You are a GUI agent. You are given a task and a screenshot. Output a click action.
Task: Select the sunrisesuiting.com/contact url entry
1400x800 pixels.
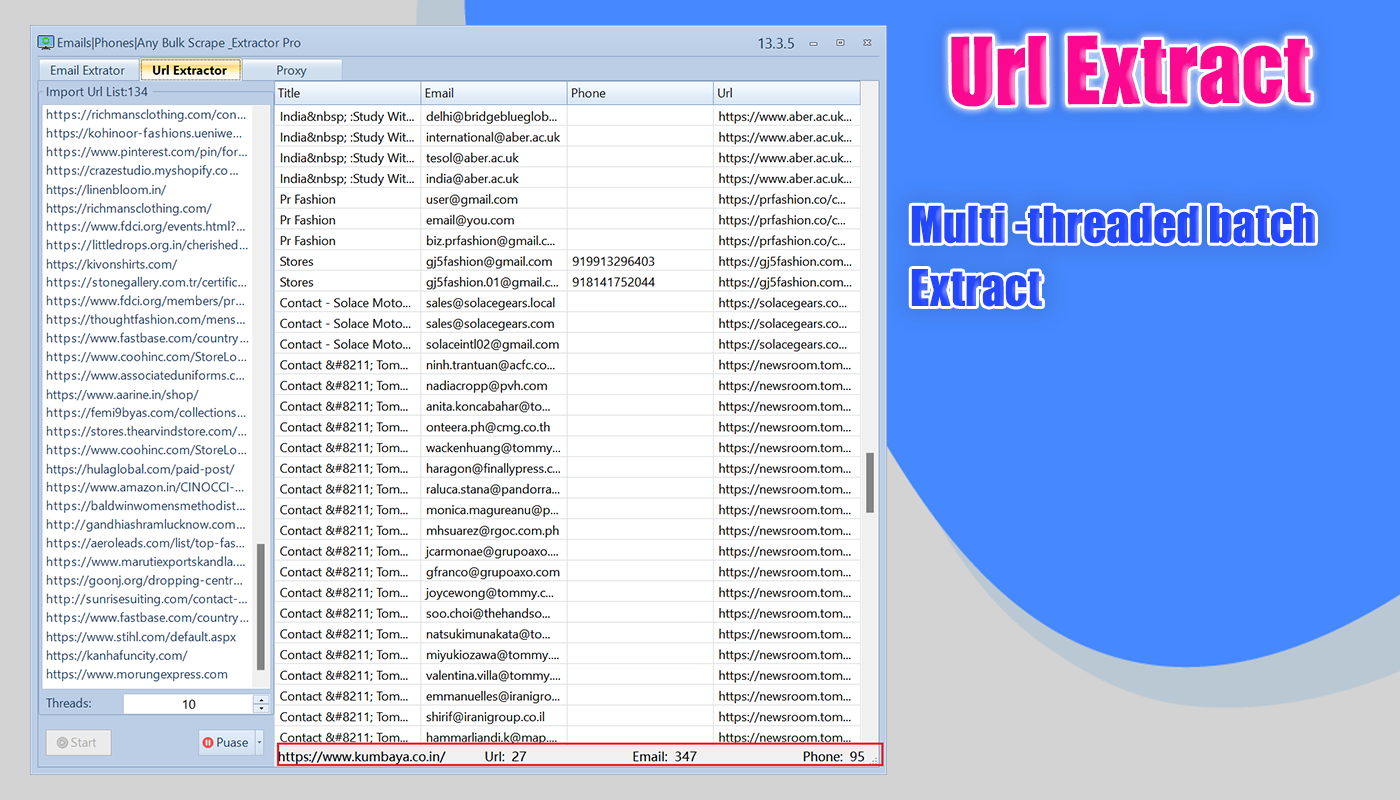[x=147, y=599]
